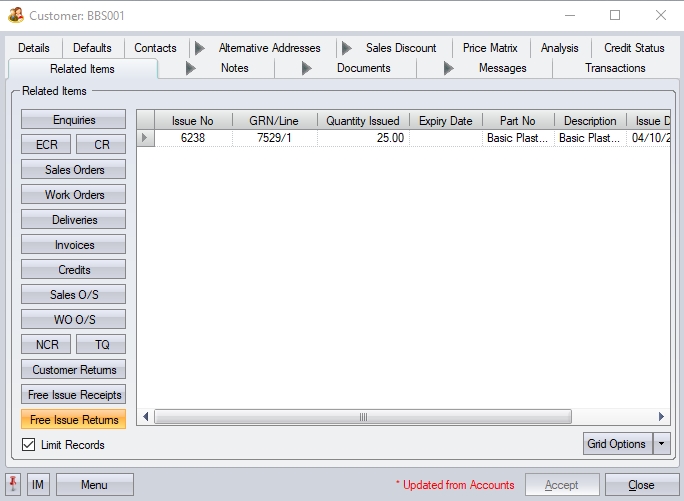Click the red pin icon at bottom left
Screen dimensions: 684x501
(x=14, y=485)
